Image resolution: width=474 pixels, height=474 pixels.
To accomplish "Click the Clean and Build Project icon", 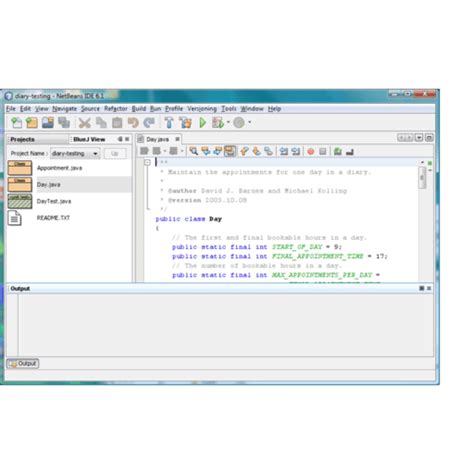I will [186, 123].
